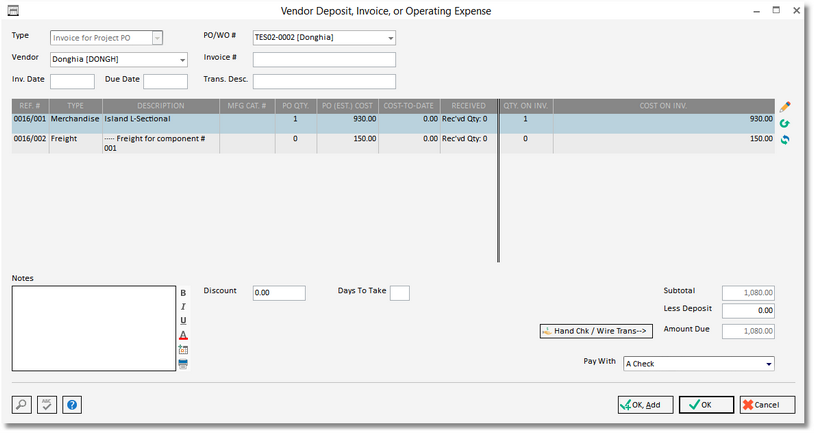Click the blue sync arrows icon
814x433 pixels.
pyautogui.click(x=785, y=140)
